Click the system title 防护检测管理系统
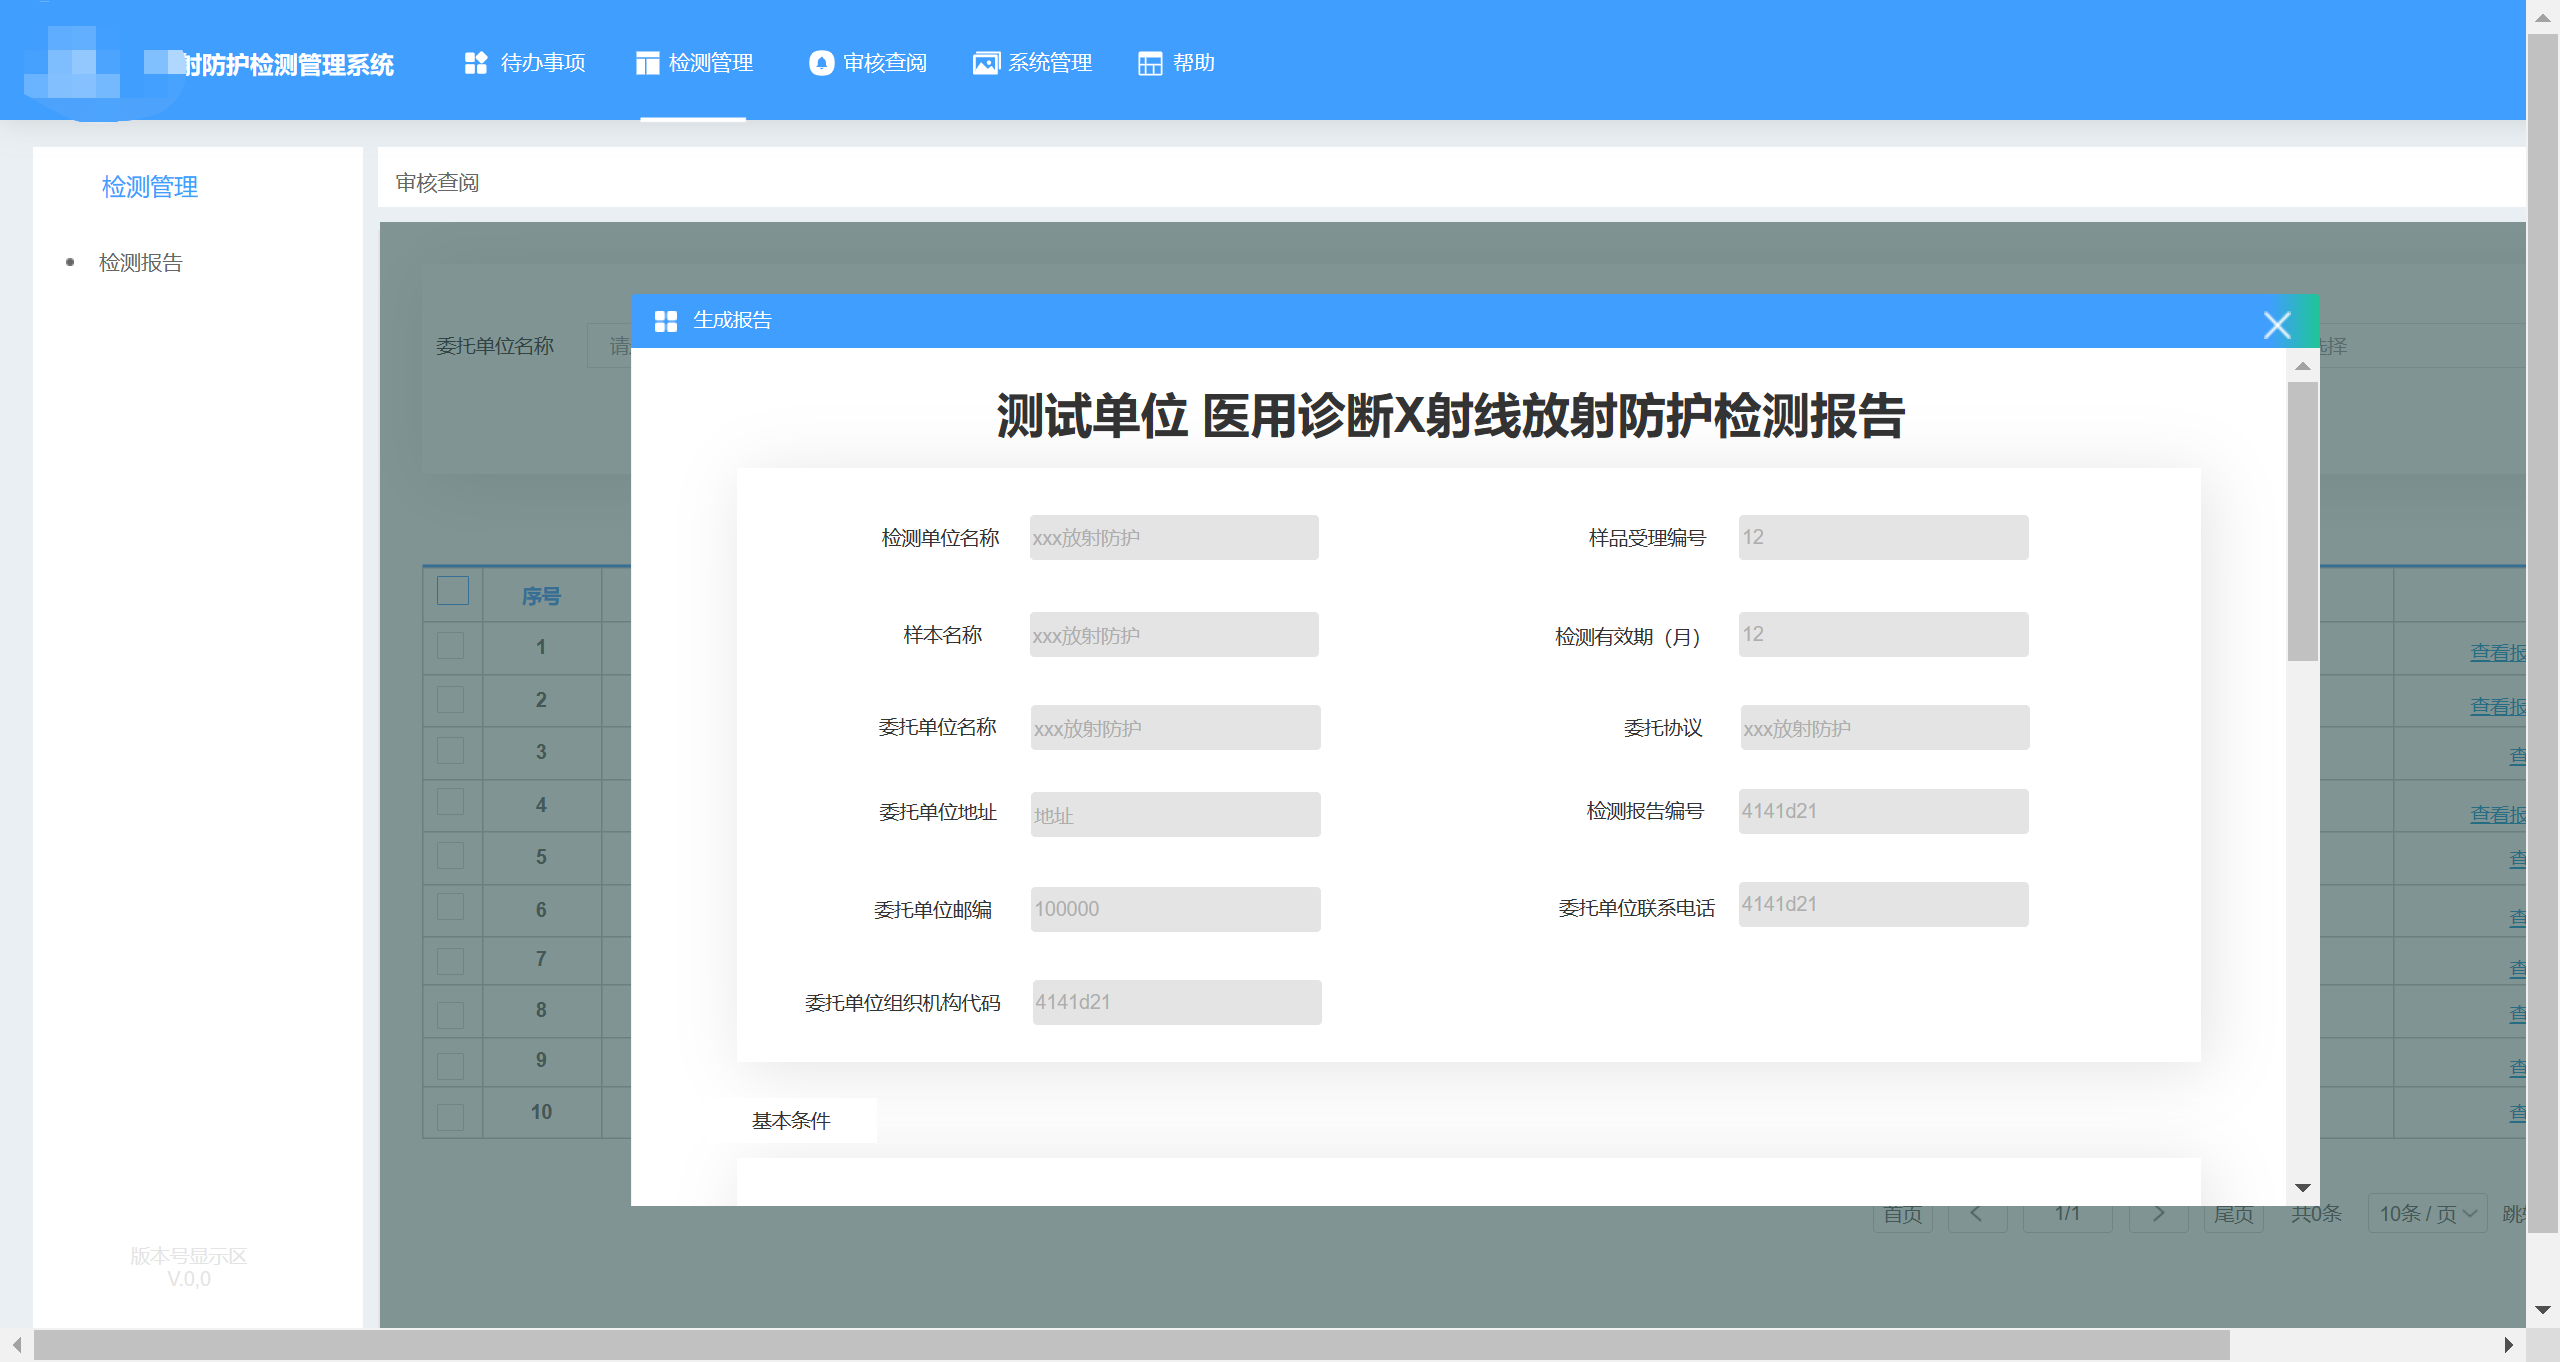 [x=288, y=65]
